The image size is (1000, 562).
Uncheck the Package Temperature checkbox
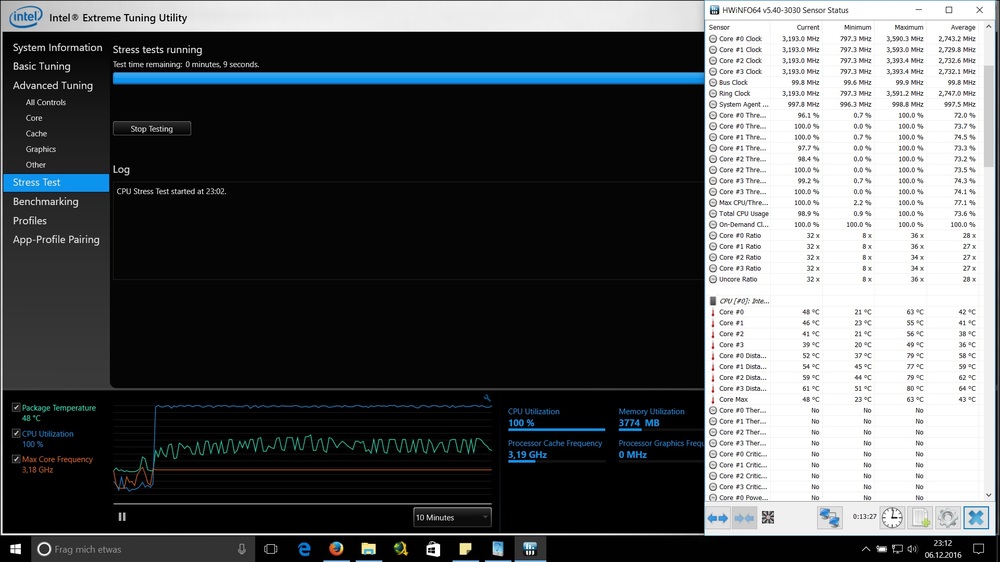pos(16,408)
